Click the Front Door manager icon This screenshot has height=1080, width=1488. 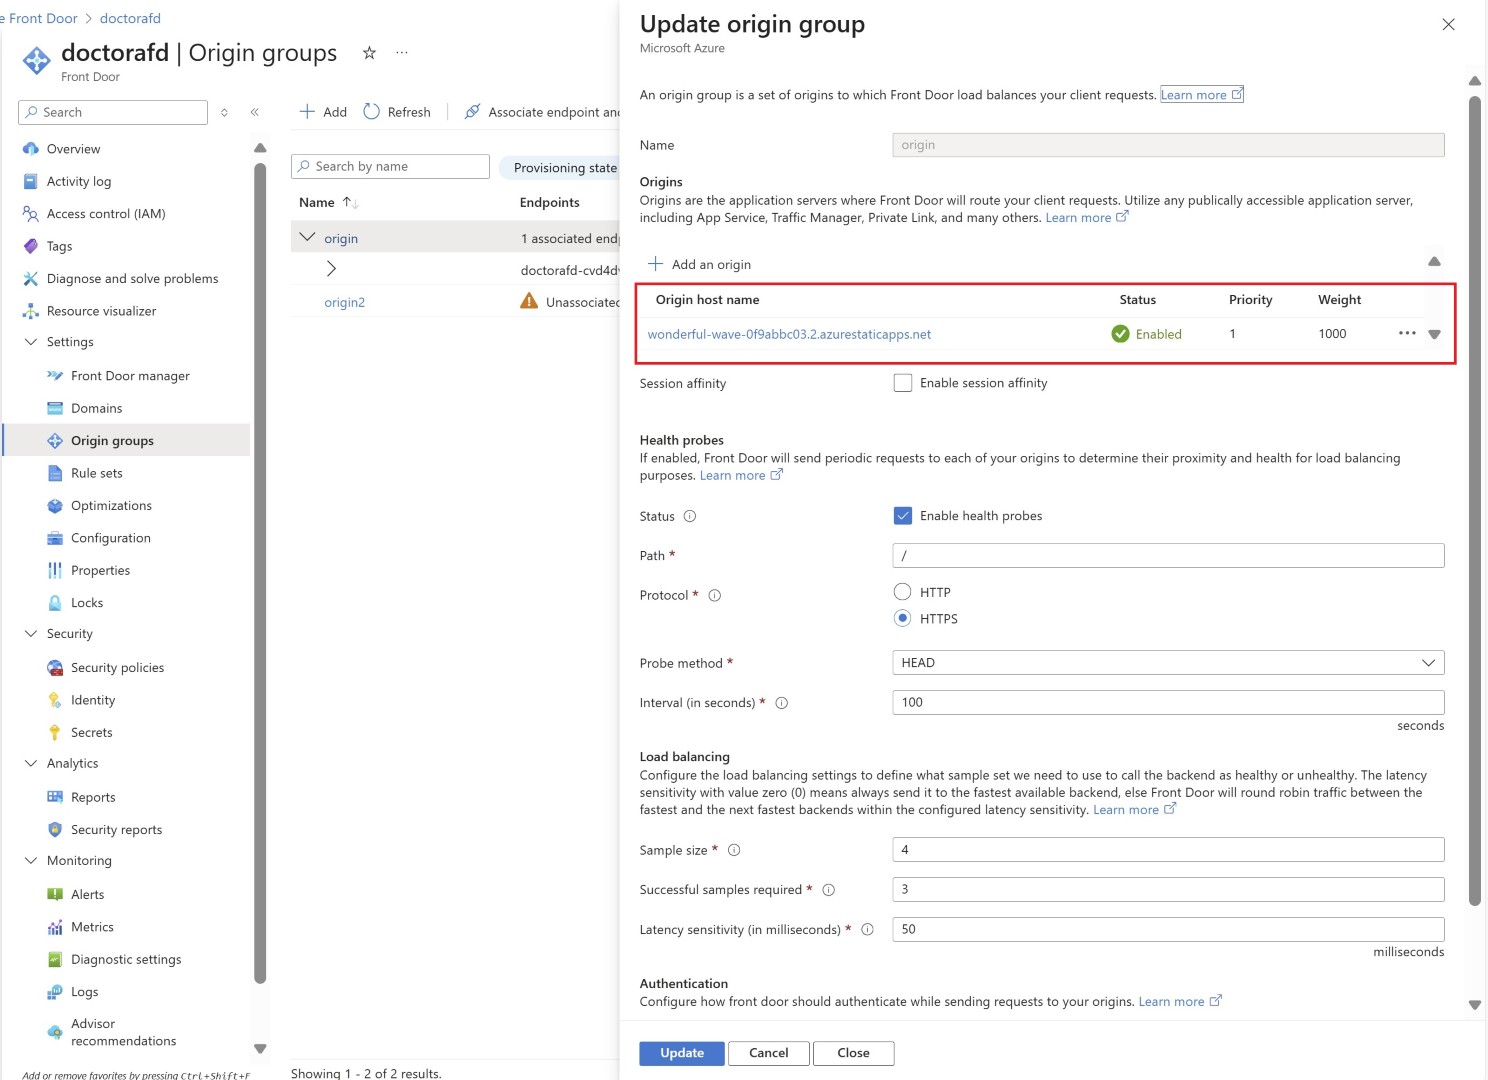[55, 376]
